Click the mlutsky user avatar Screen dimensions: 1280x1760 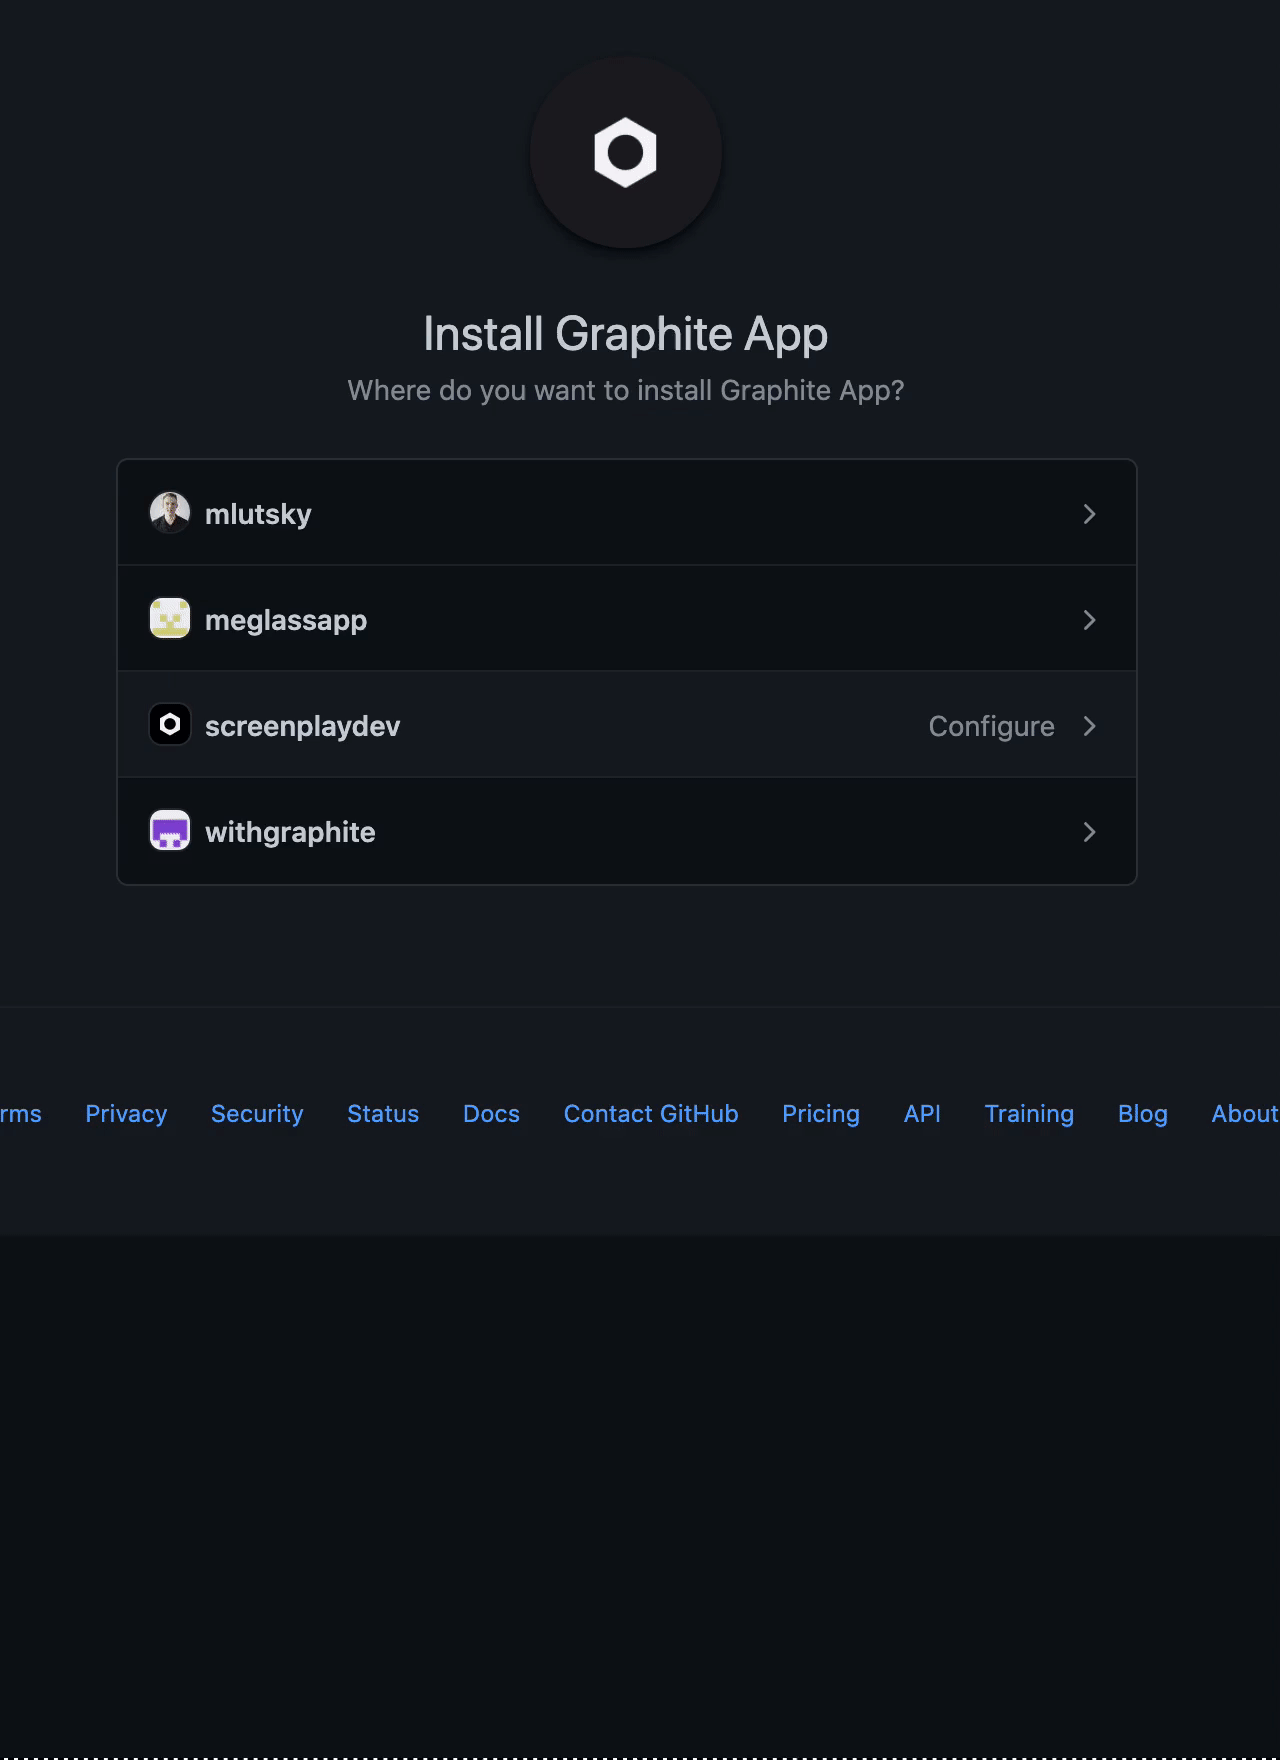(x=170, y=513)
